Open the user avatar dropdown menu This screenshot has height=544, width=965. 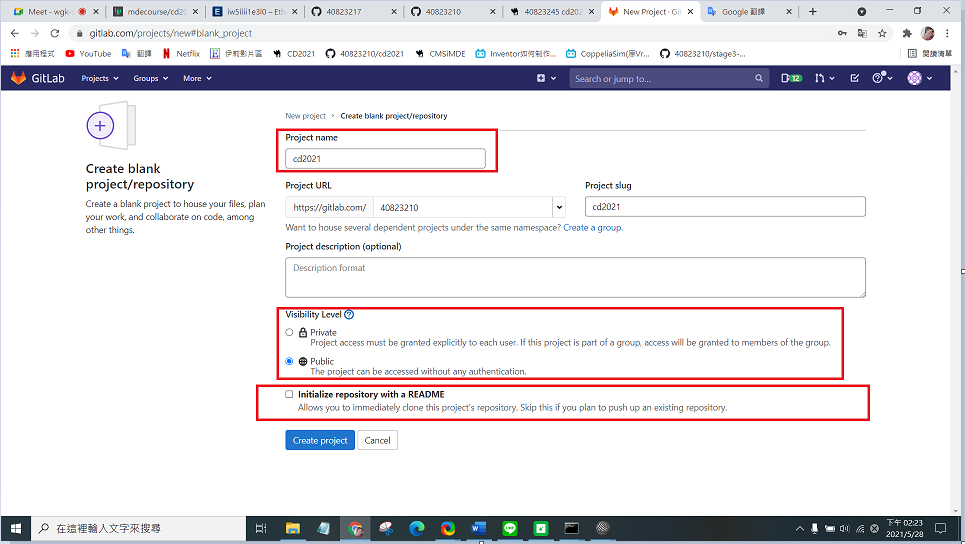click(x=919, y=78)
